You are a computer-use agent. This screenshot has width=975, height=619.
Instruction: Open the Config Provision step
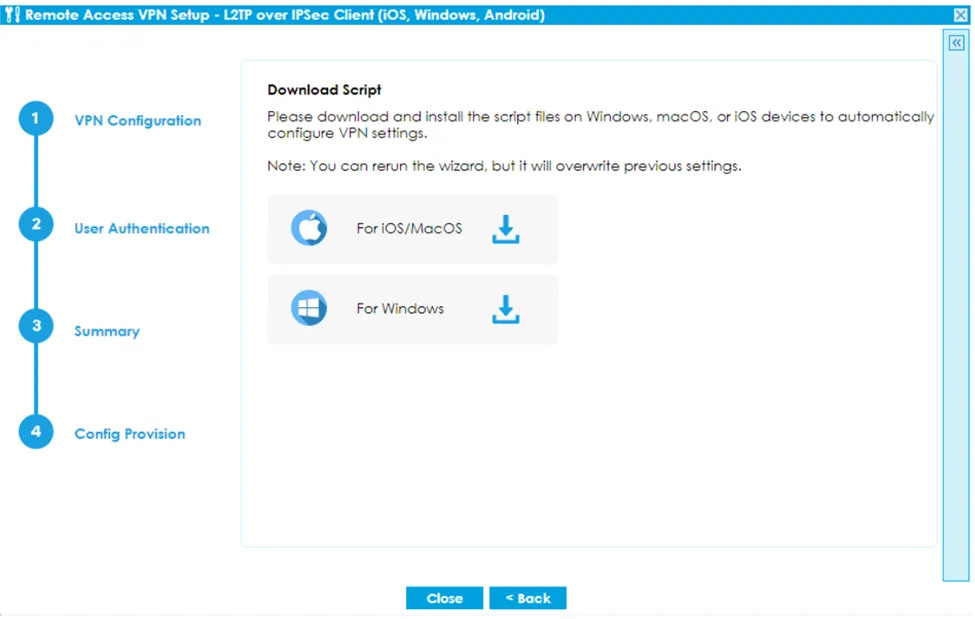(x=129, y=433)
